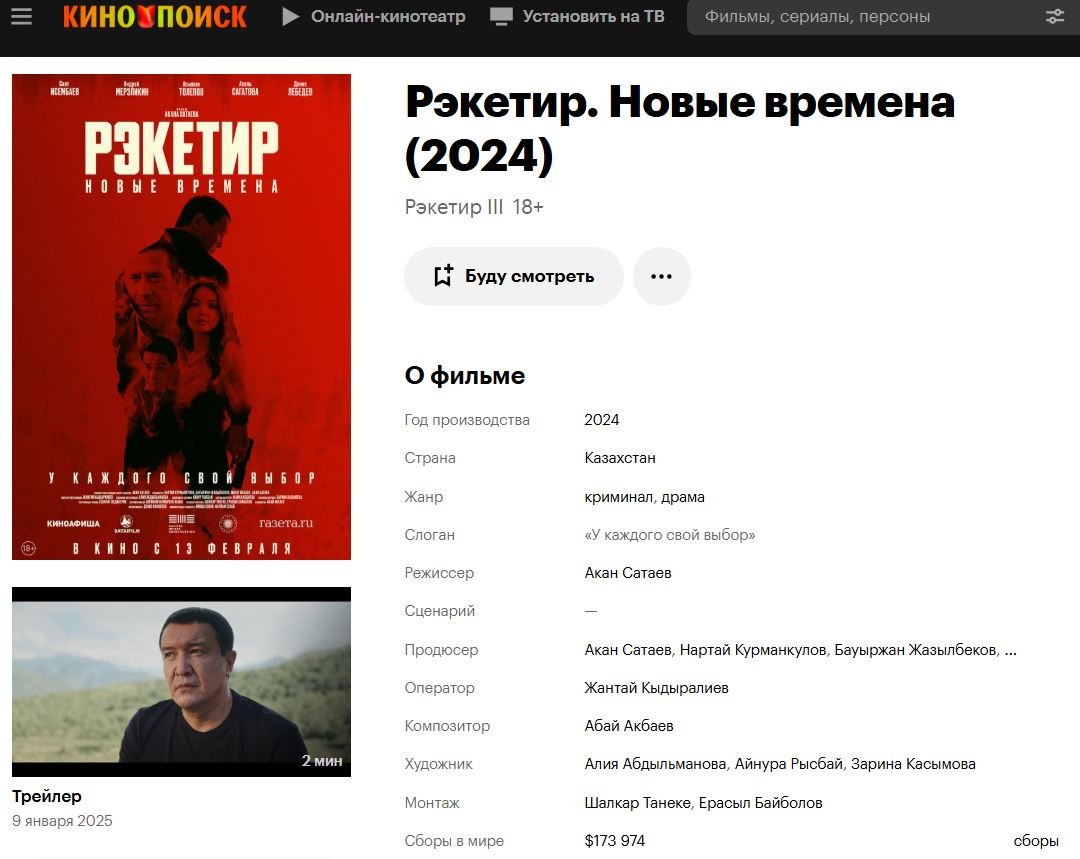The image size is (1080, 859).
Task: Click the сборы link
Action: (x=1036, y=840)
